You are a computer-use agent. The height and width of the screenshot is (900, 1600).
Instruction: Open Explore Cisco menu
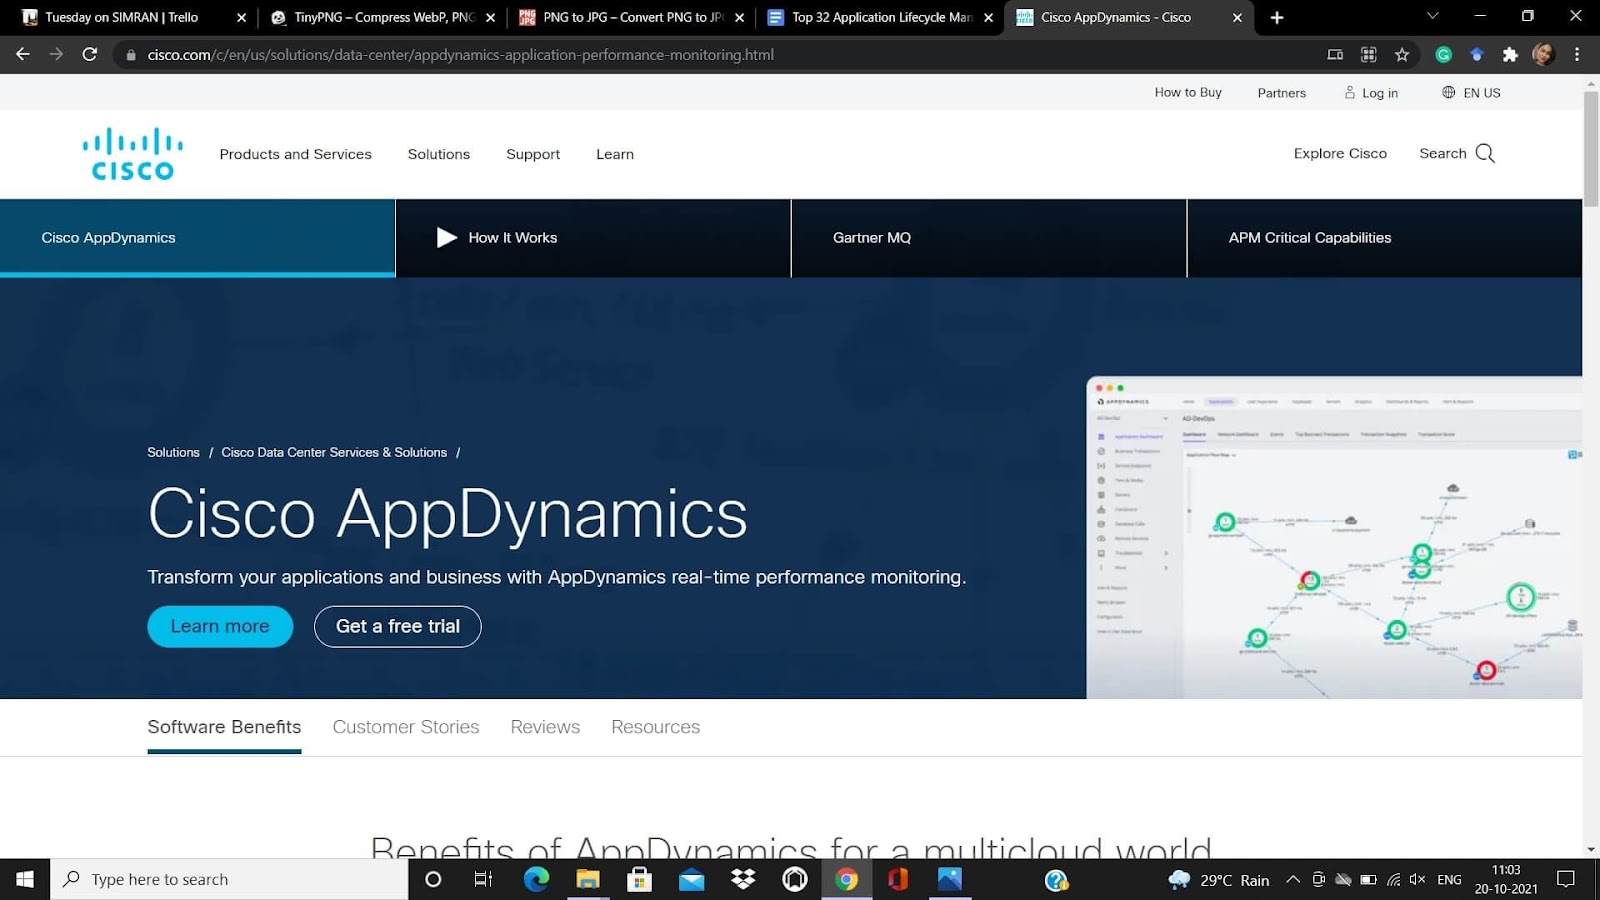pos(1340,153)
